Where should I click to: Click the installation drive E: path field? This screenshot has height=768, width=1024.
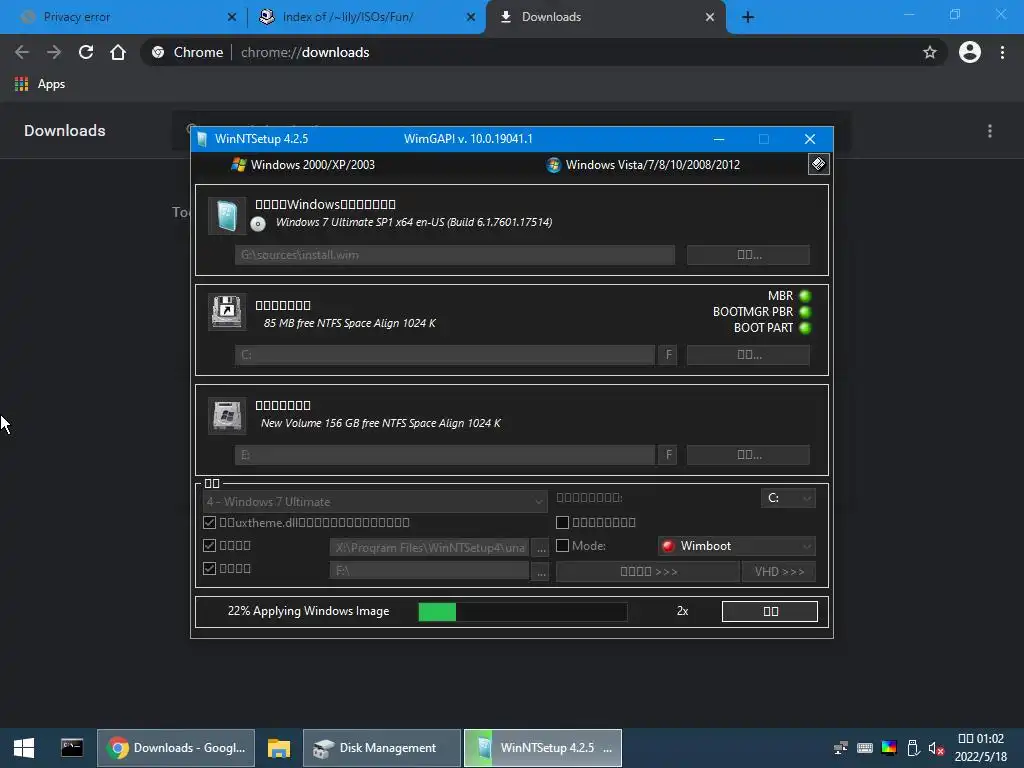445,455
